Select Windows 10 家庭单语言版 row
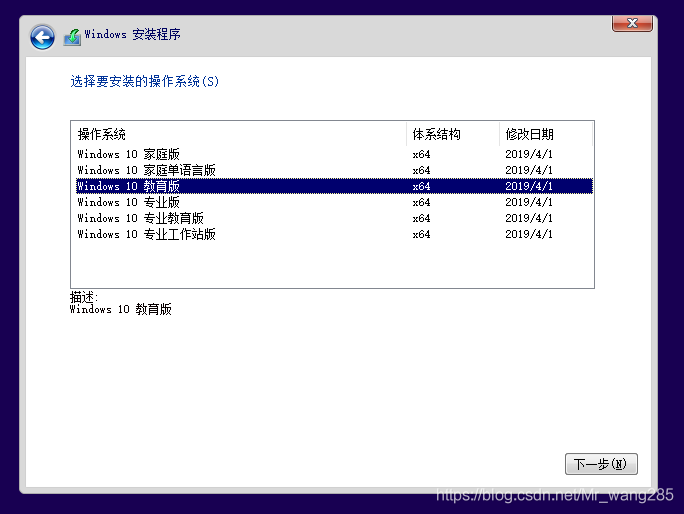The image size is (684, 514). [334, 170]
